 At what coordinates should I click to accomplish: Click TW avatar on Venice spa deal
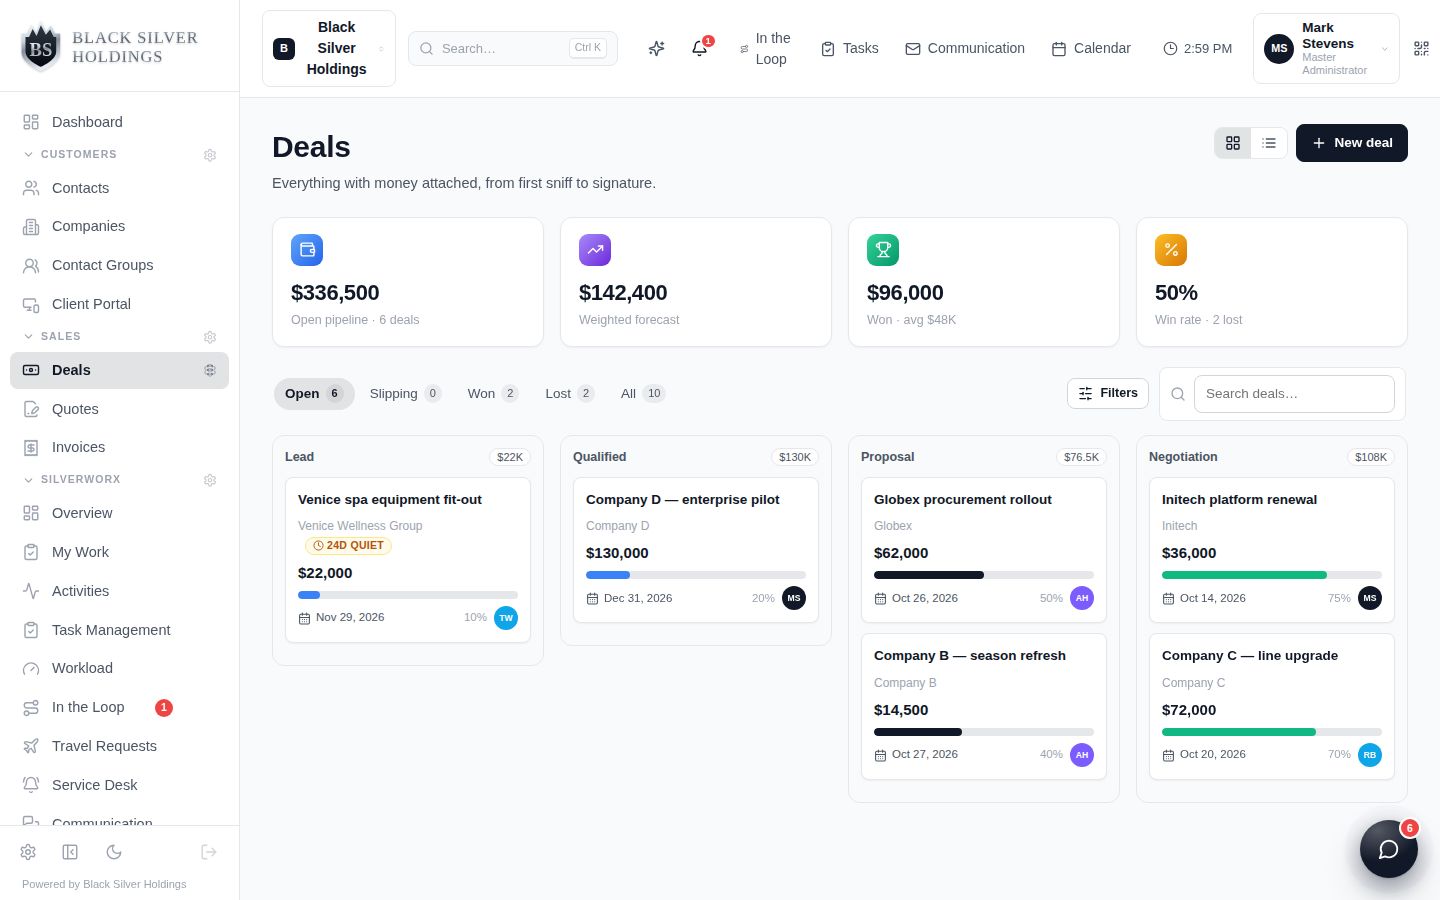coord(506,618)
